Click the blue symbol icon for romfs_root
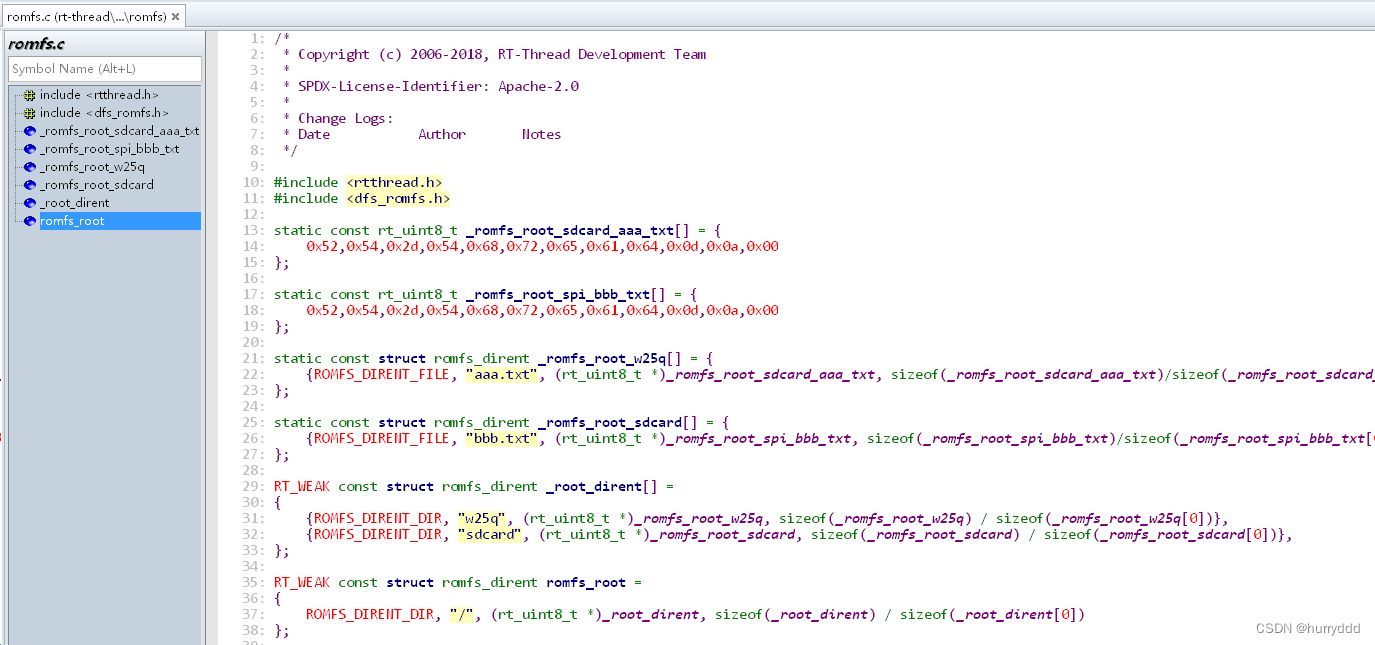Image resolution: width=1375 pixels, height=645 pixels. point(30,220)
